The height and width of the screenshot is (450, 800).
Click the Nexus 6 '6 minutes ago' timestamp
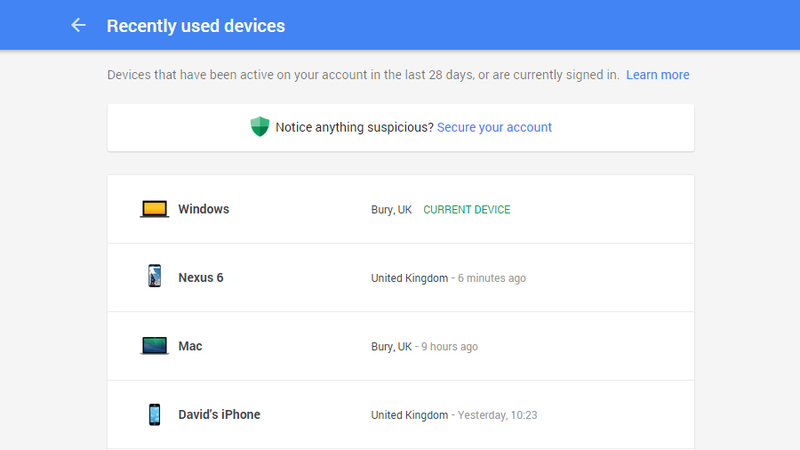492,278
